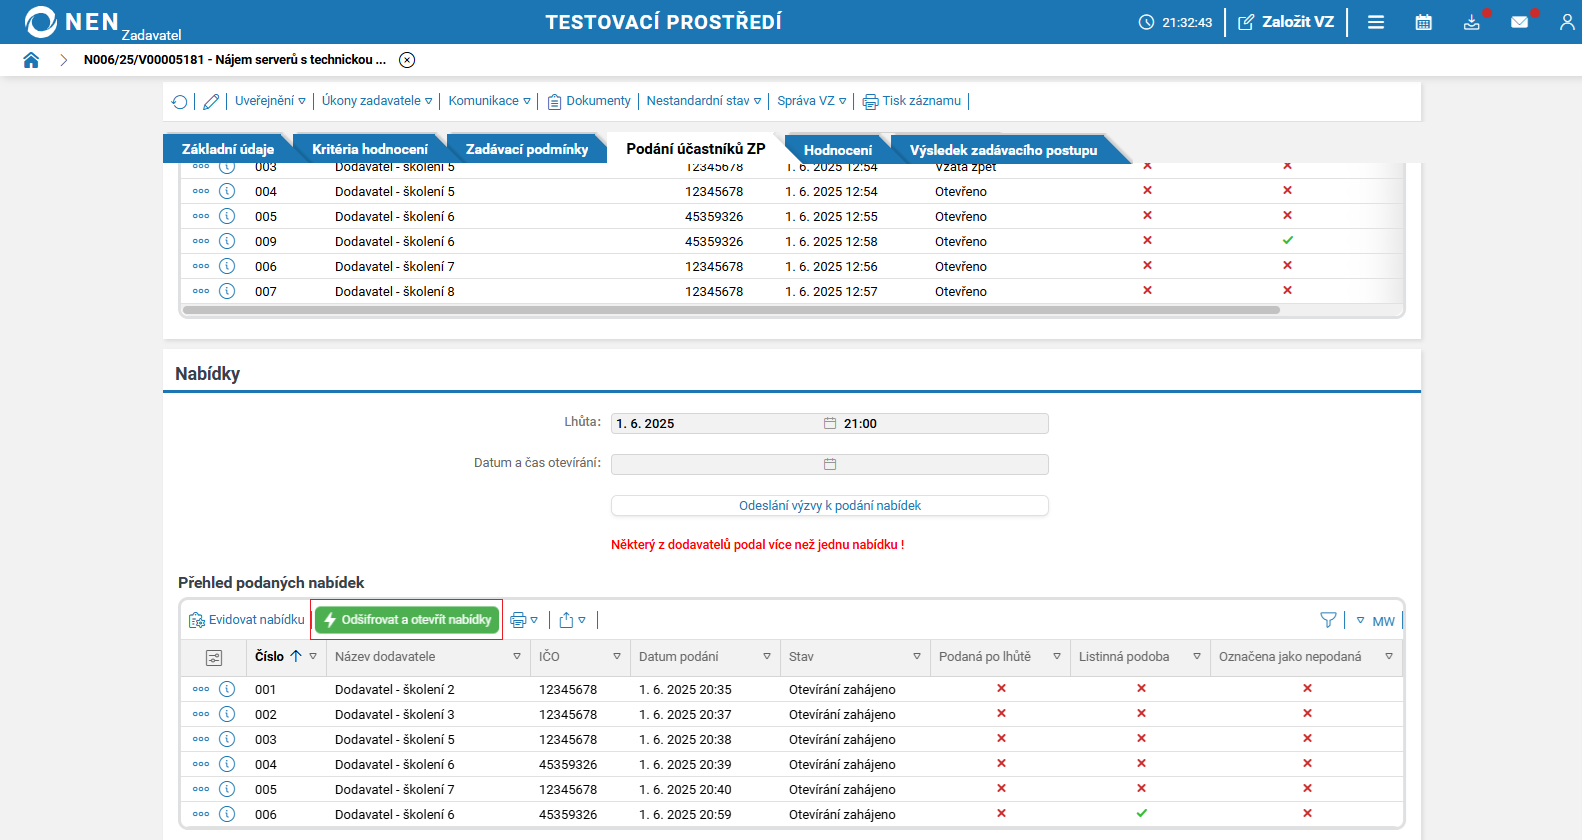1582x840 pixels.
Task: Click the pencil edit icon
Action: pos(211,102)
